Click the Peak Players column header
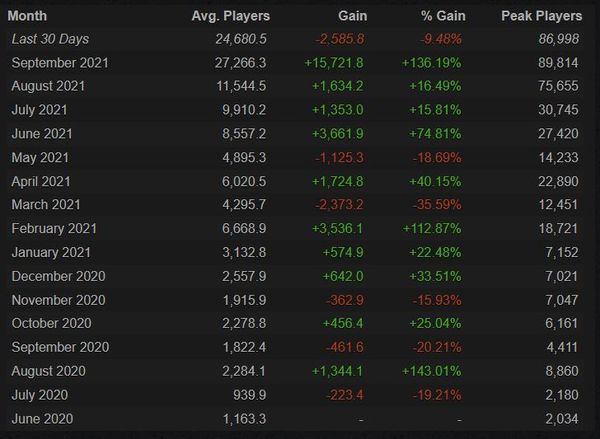Viewport: 600px width, 439px height. point(541,16)
